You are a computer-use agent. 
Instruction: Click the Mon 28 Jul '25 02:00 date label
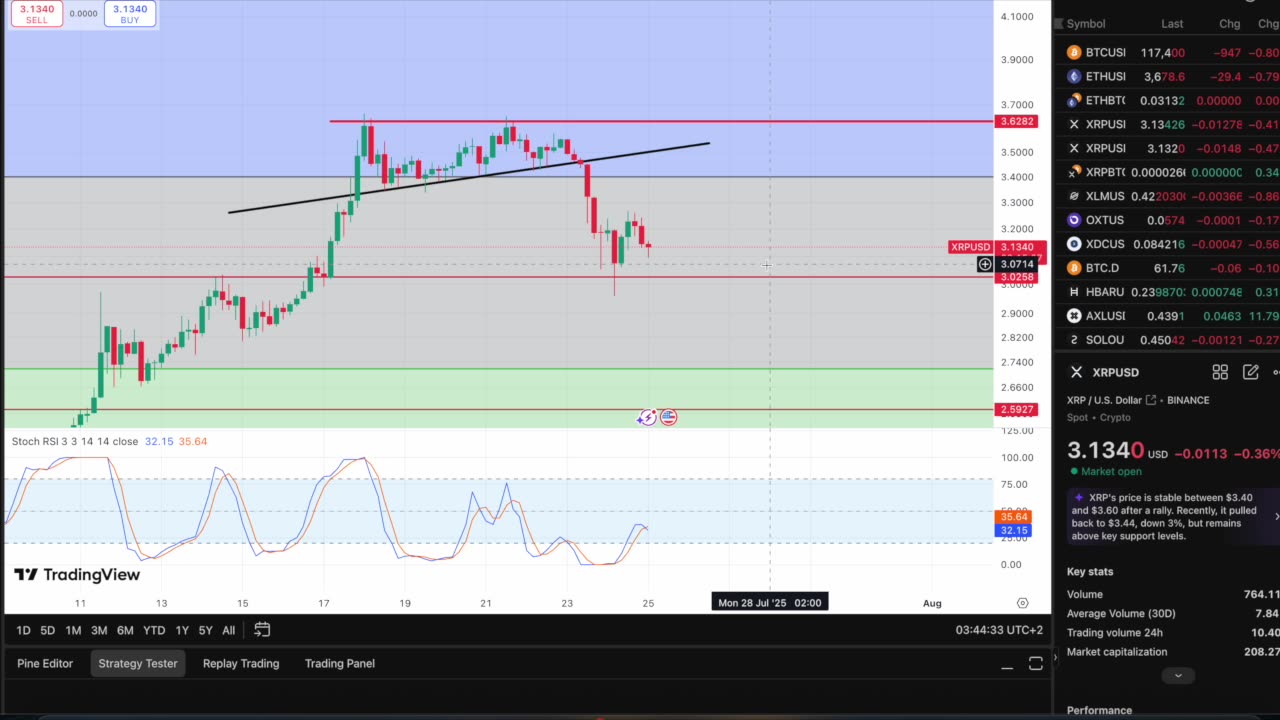click(x=769, y=603)
